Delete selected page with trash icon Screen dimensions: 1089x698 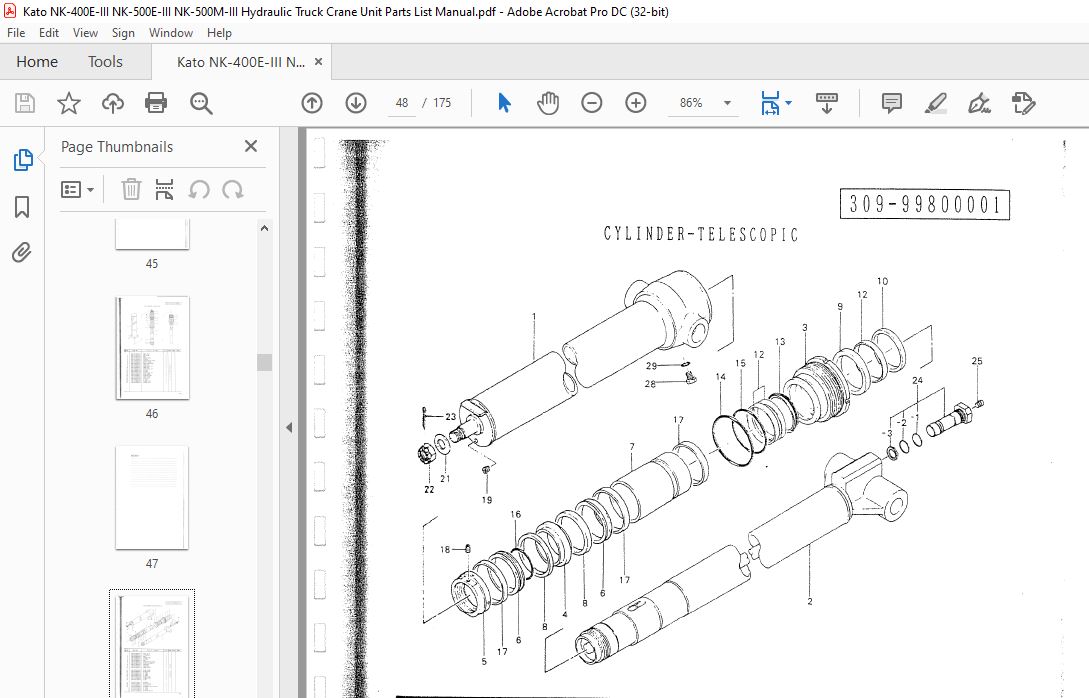[131, 189]
